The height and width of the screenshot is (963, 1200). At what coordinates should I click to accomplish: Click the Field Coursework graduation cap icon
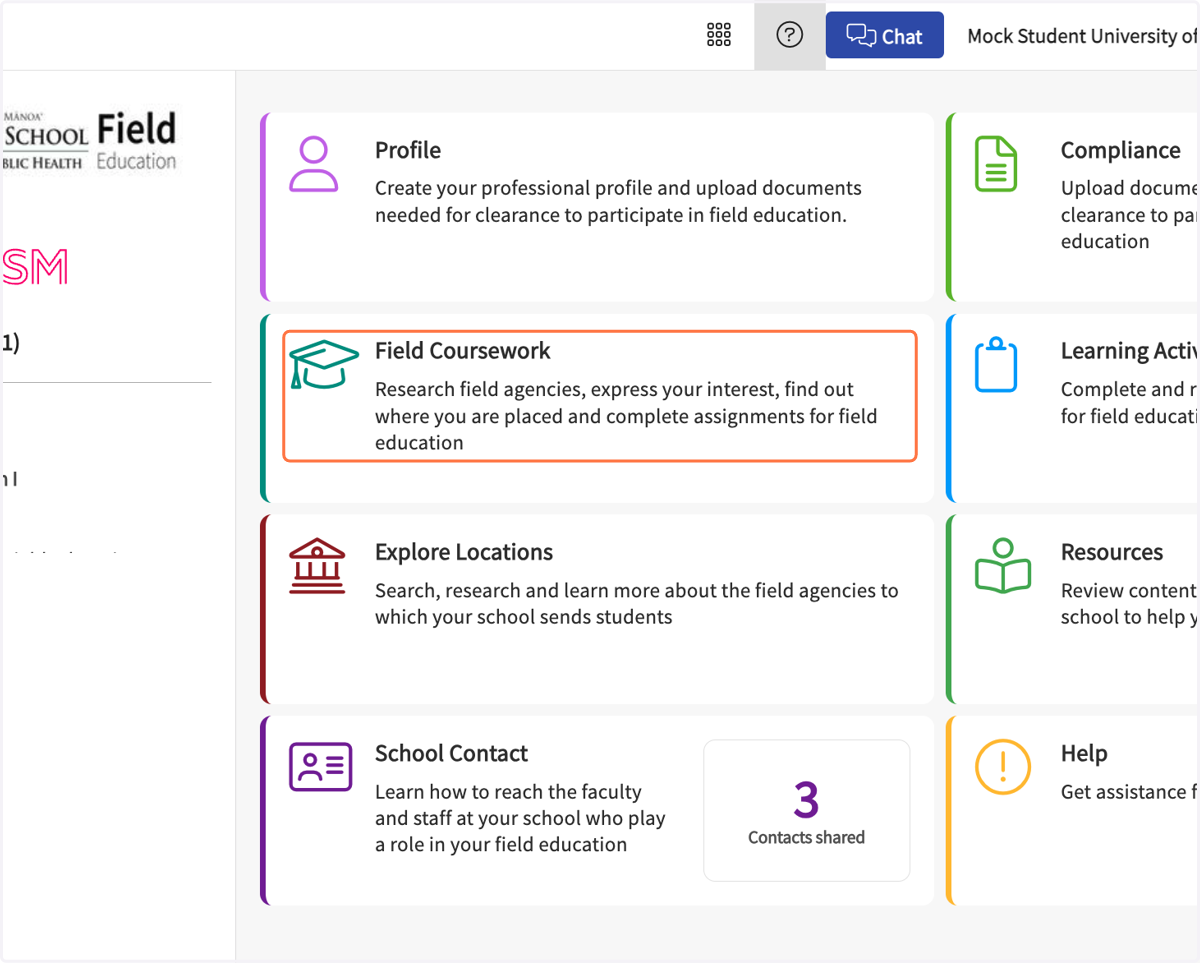tap(323, 364)
